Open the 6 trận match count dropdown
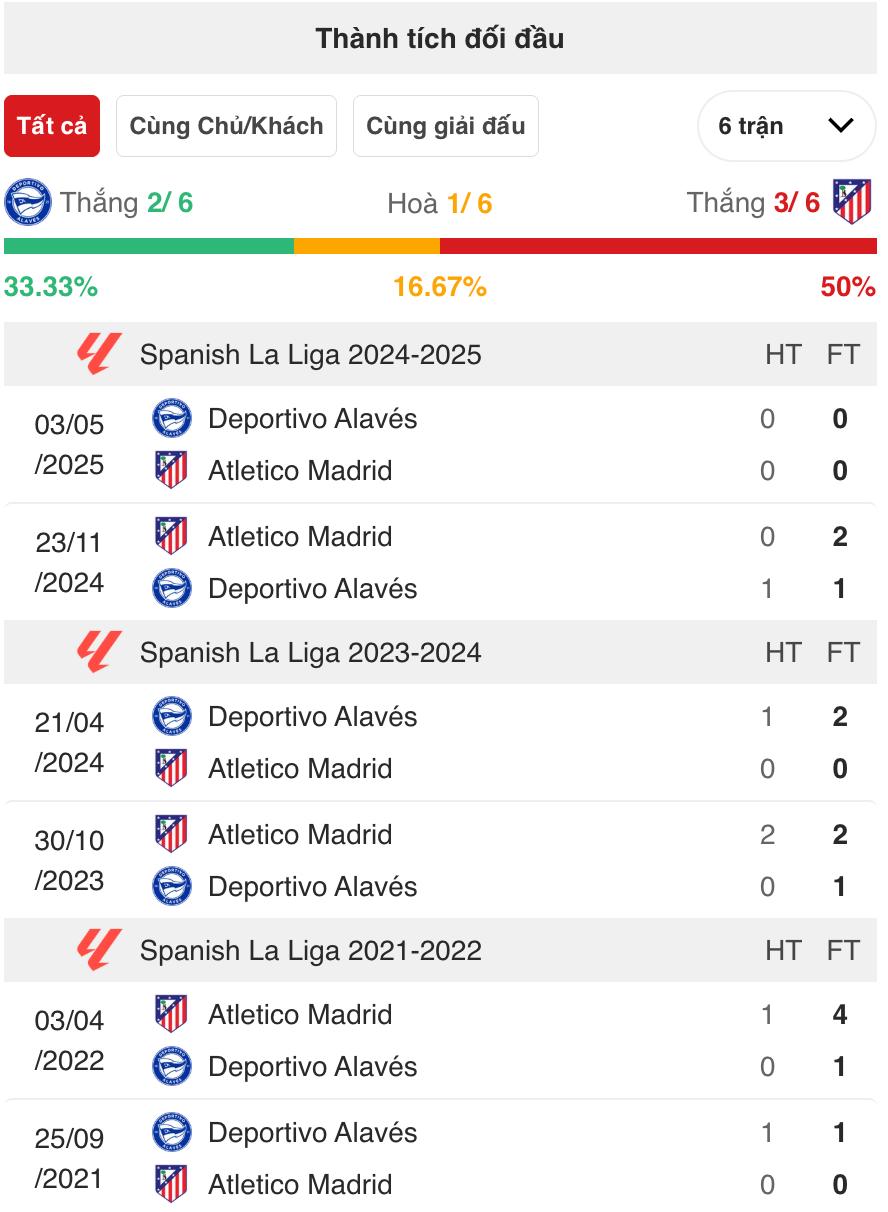The width and height of the screenshot is (888, 1212). (x=787, y=126)
